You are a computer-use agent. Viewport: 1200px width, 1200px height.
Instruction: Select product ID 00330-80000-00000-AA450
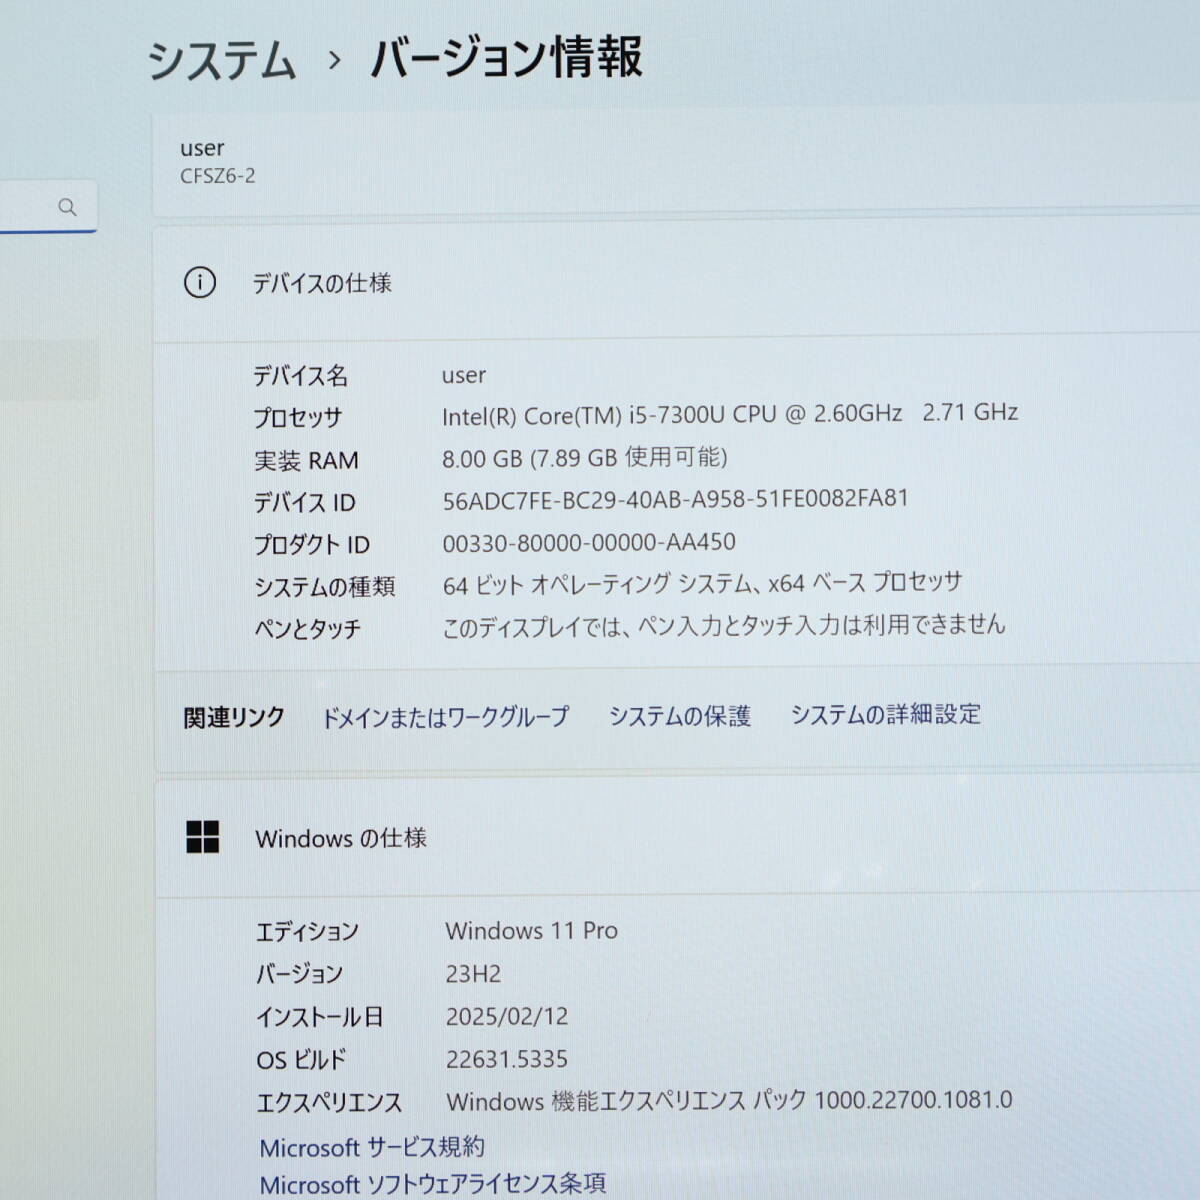point(589,542)
